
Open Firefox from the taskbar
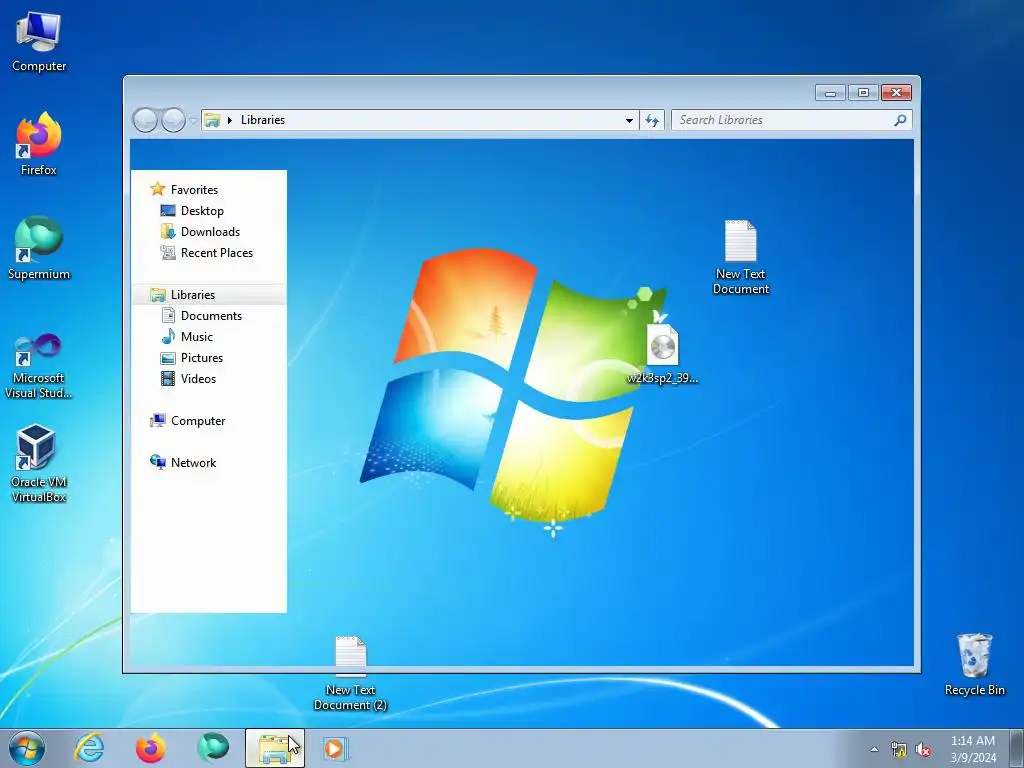pos(151,748)
